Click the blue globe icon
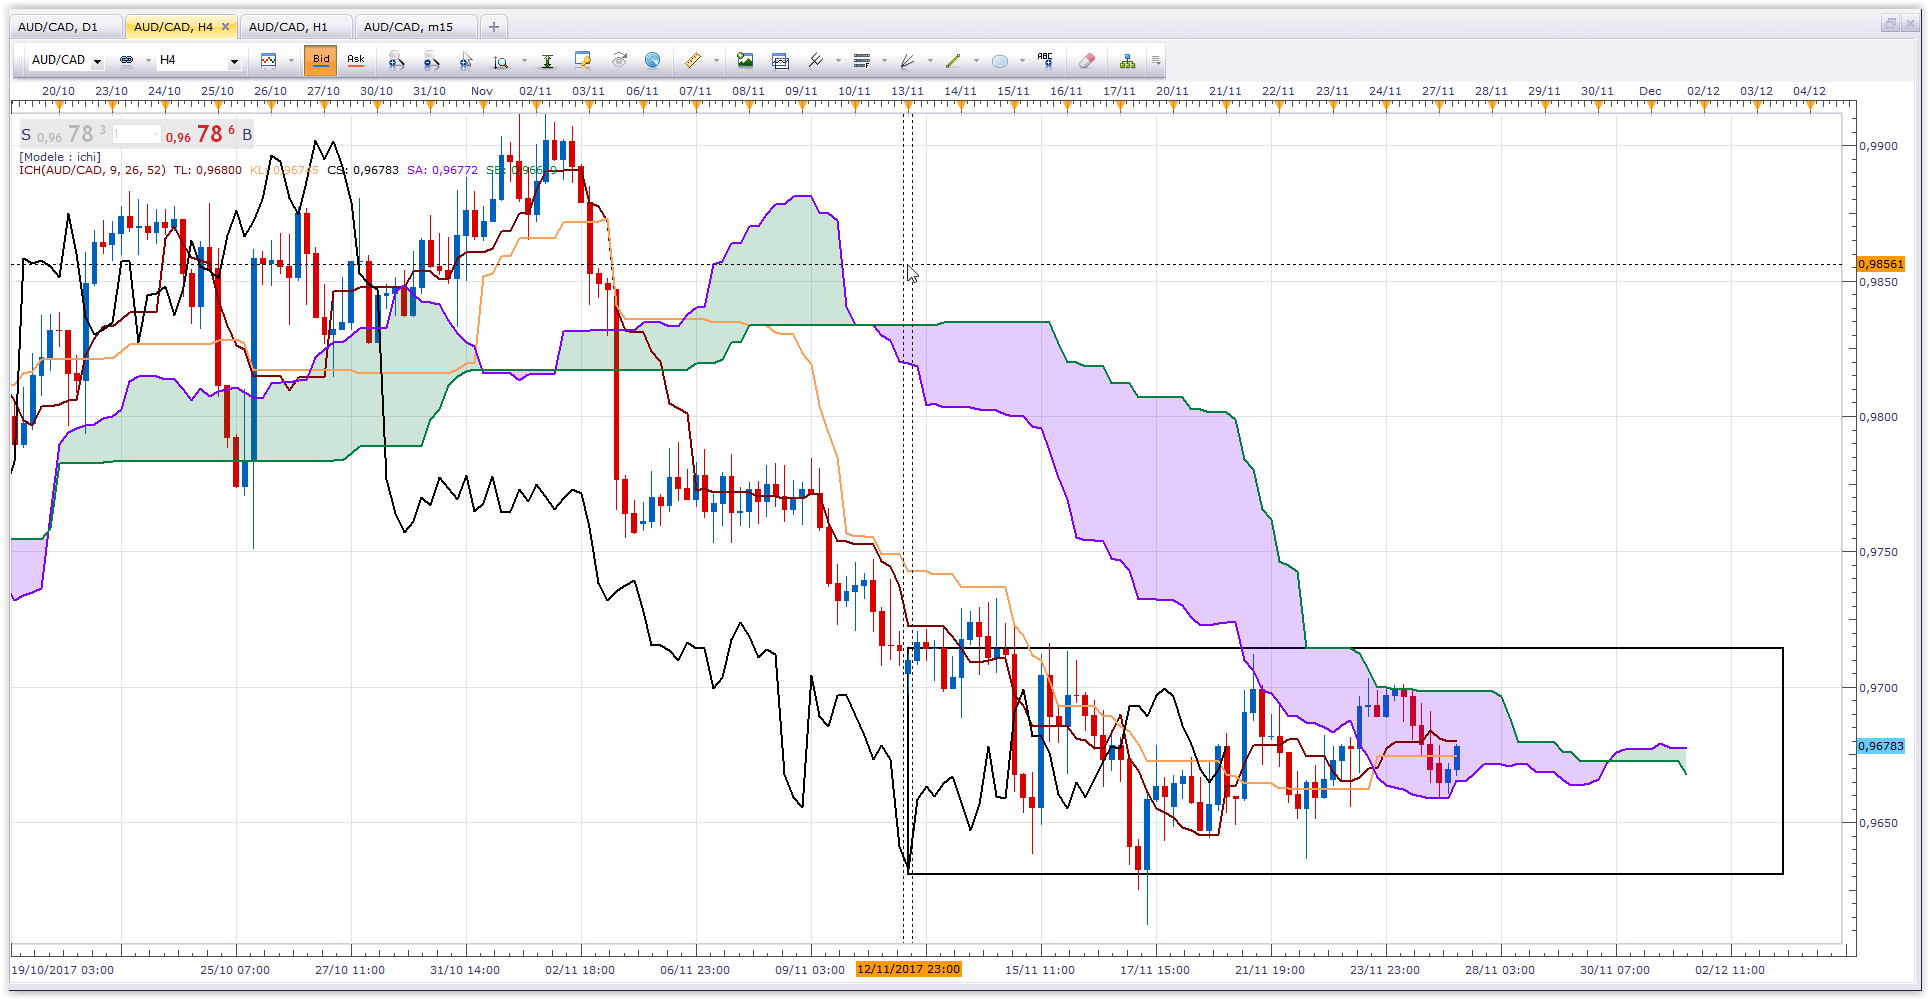The height and width of the screenshot is (999, 1930). [x=652, y=60]
